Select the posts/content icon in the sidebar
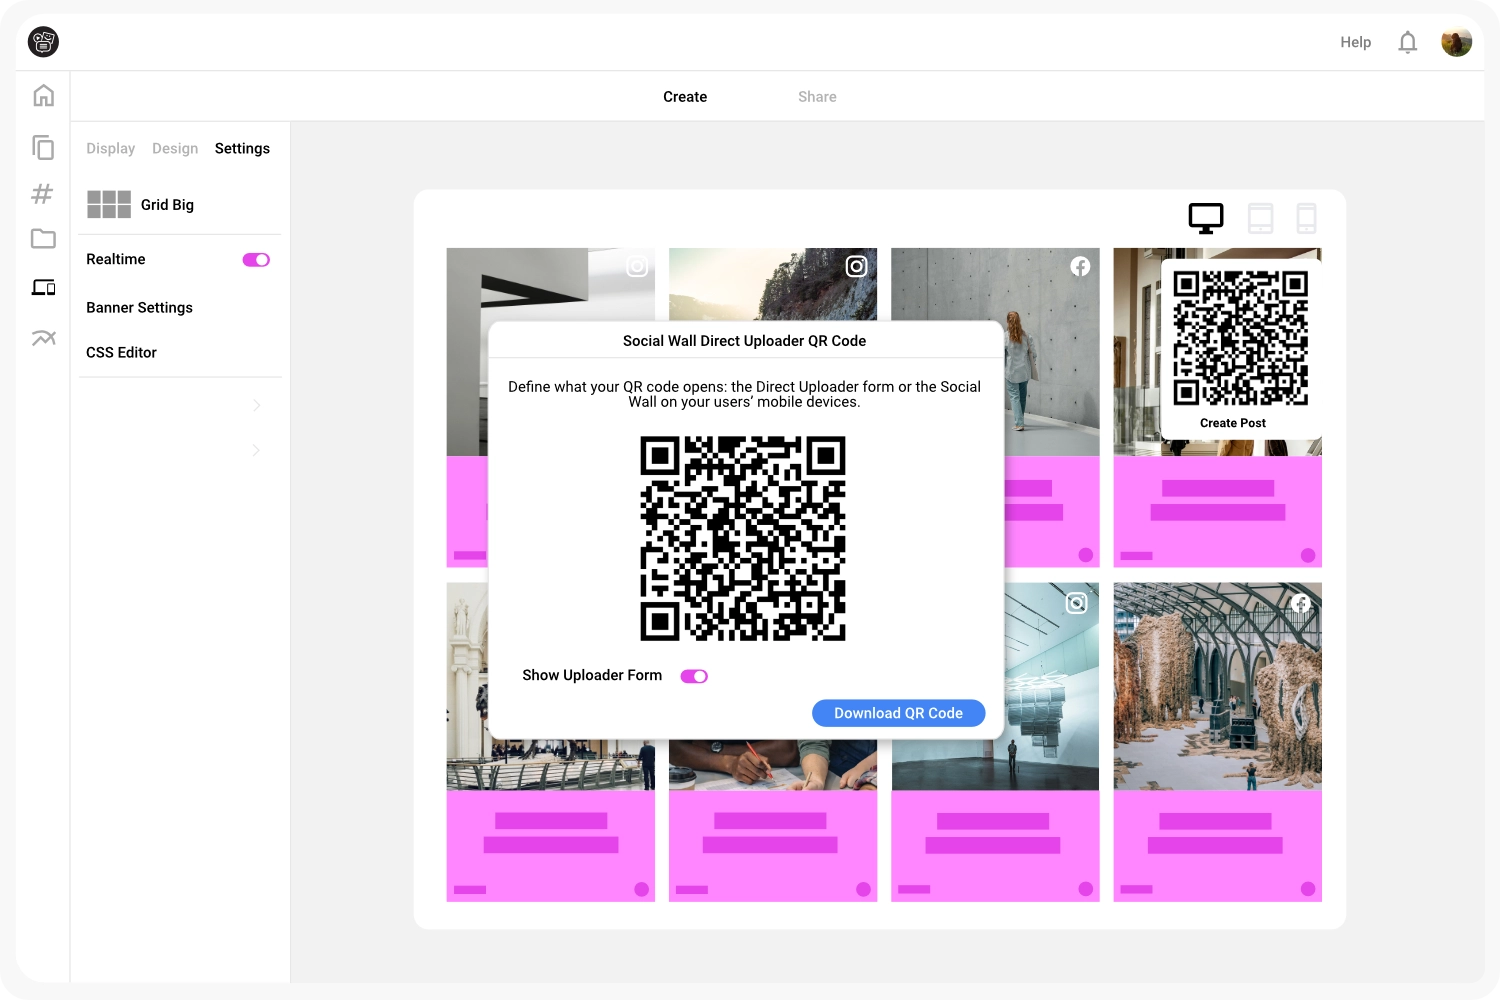The width and height of the screenshot is (1500, 1000). click(x=43, y=146)
